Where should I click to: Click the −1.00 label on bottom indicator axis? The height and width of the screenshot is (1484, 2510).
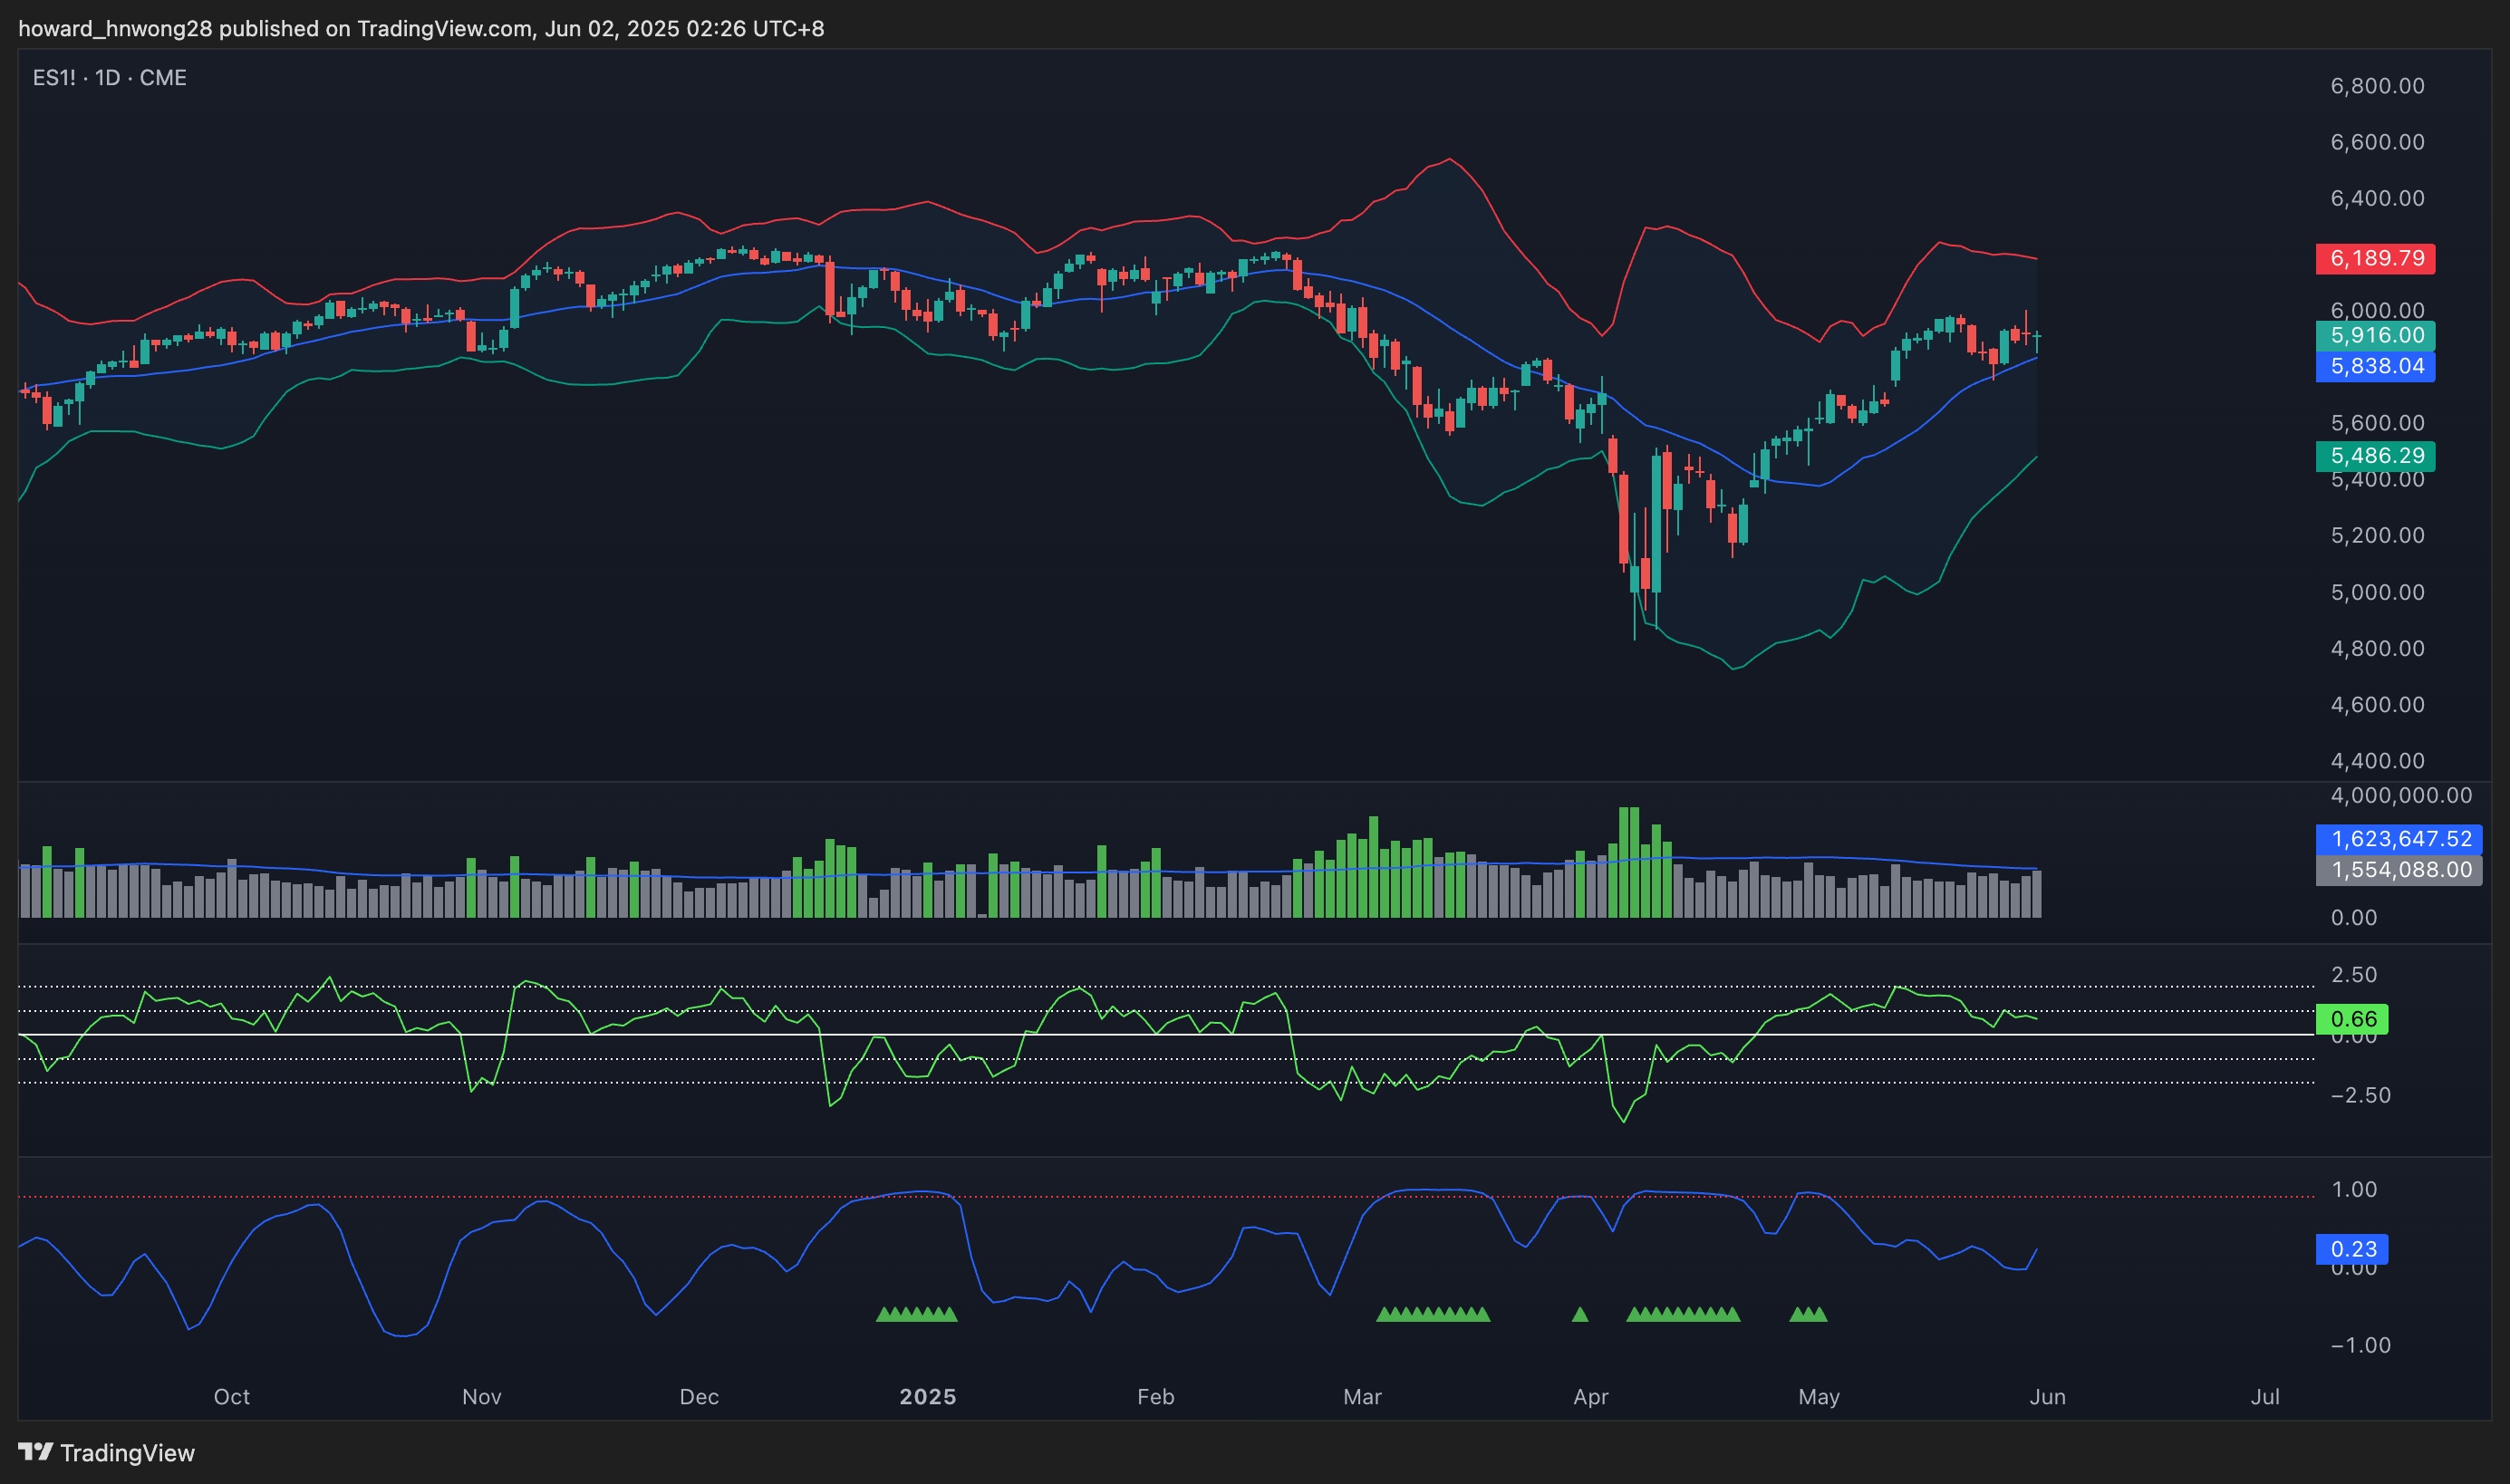tap(2360, 1345)
